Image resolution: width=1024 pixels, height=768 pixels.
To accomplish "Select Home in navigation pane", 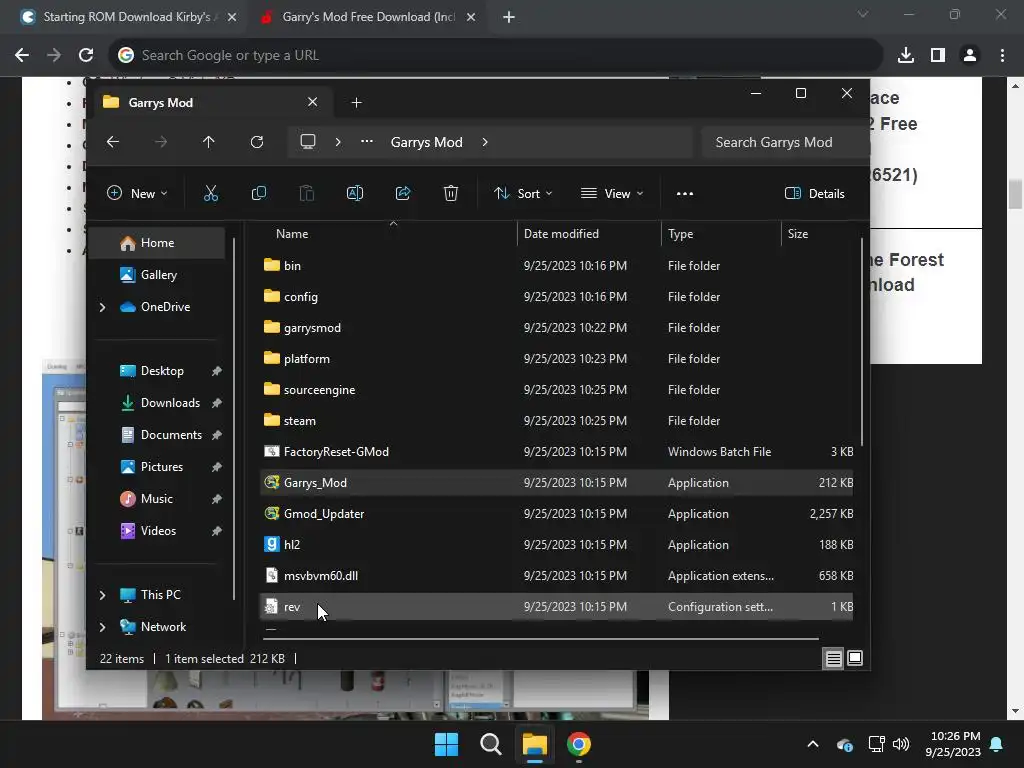I will click(157, 243).
